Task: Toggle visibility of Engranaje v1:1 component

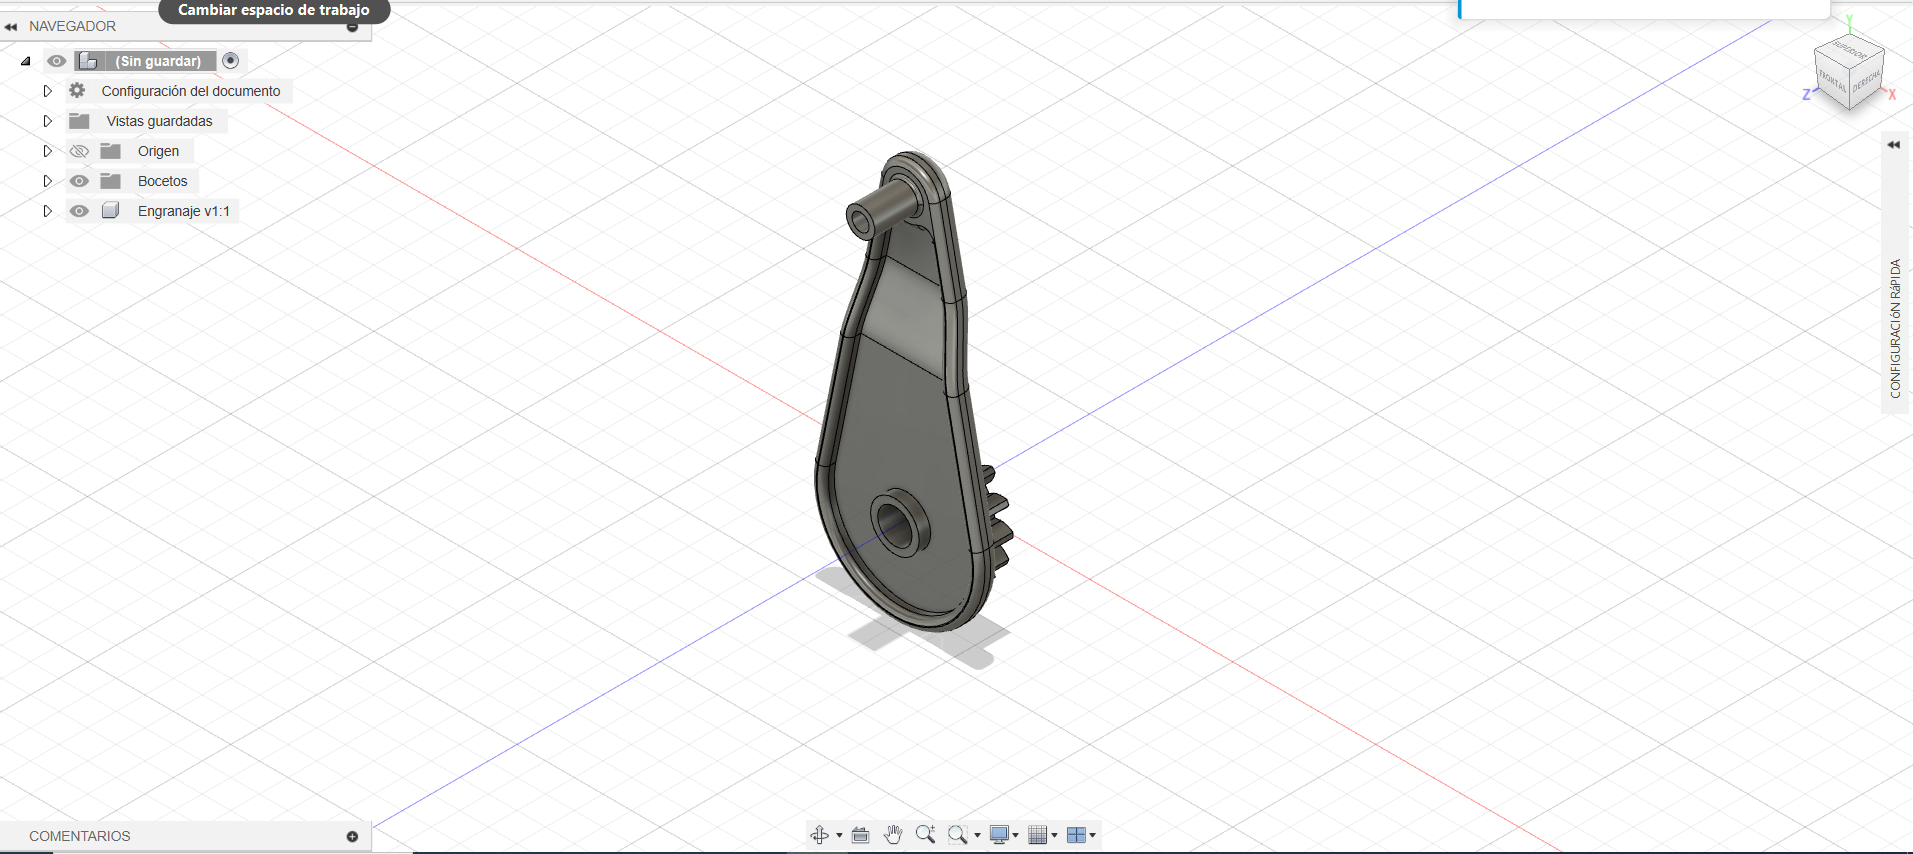Action: tap(79, 211)
